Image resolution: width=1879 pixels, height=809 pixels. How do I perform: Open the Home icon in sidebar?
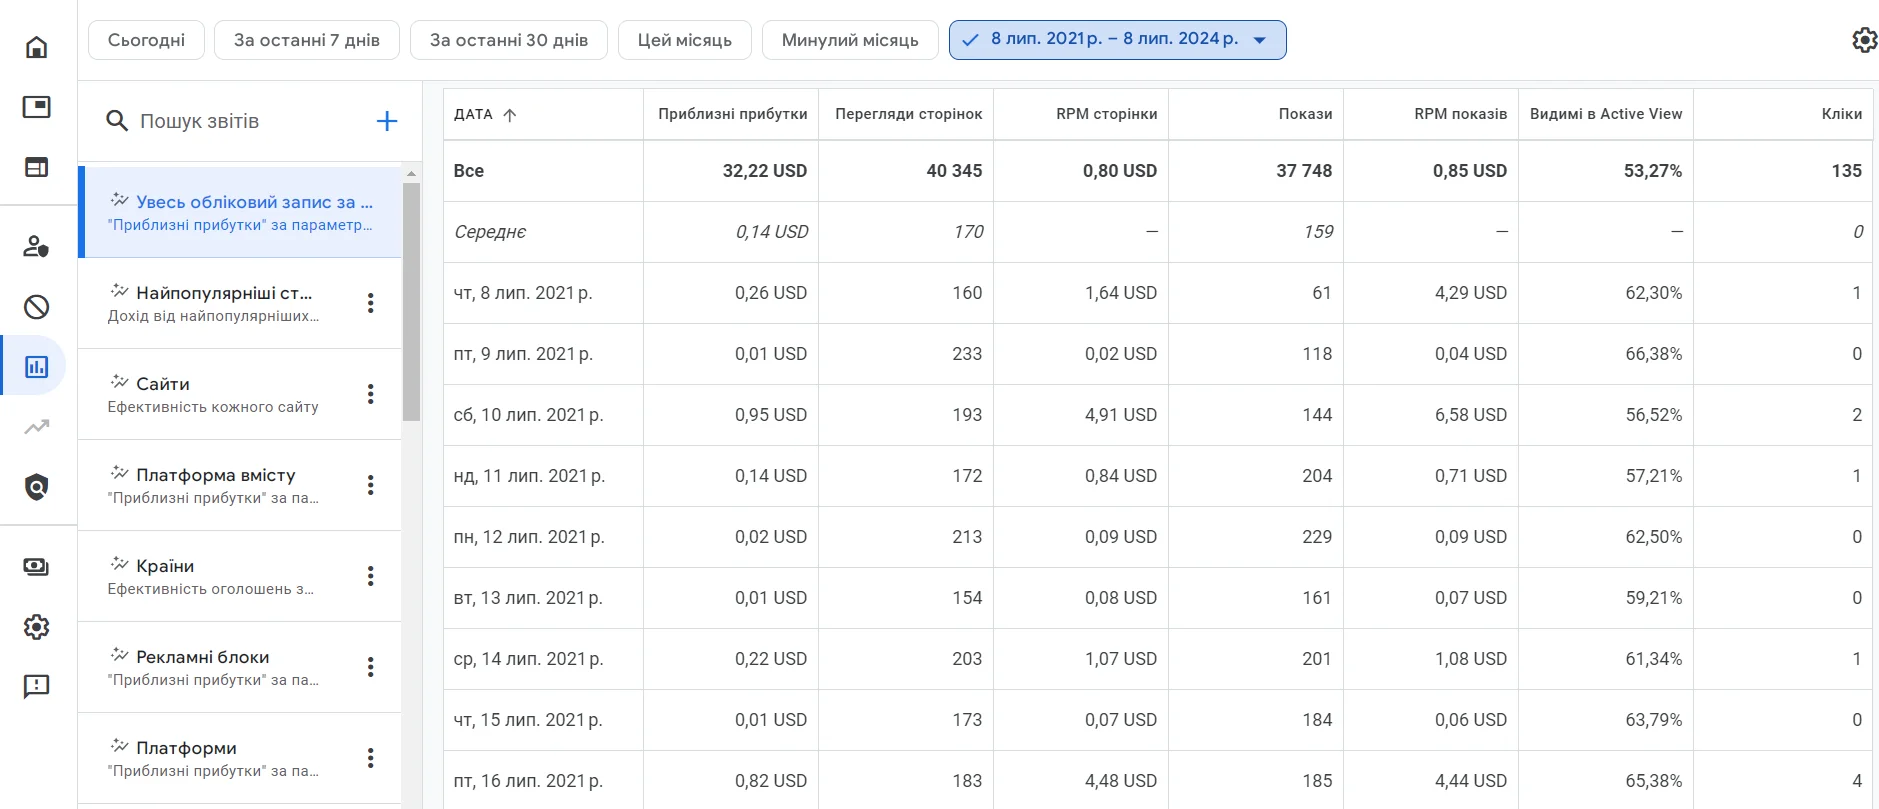[37, 47]
